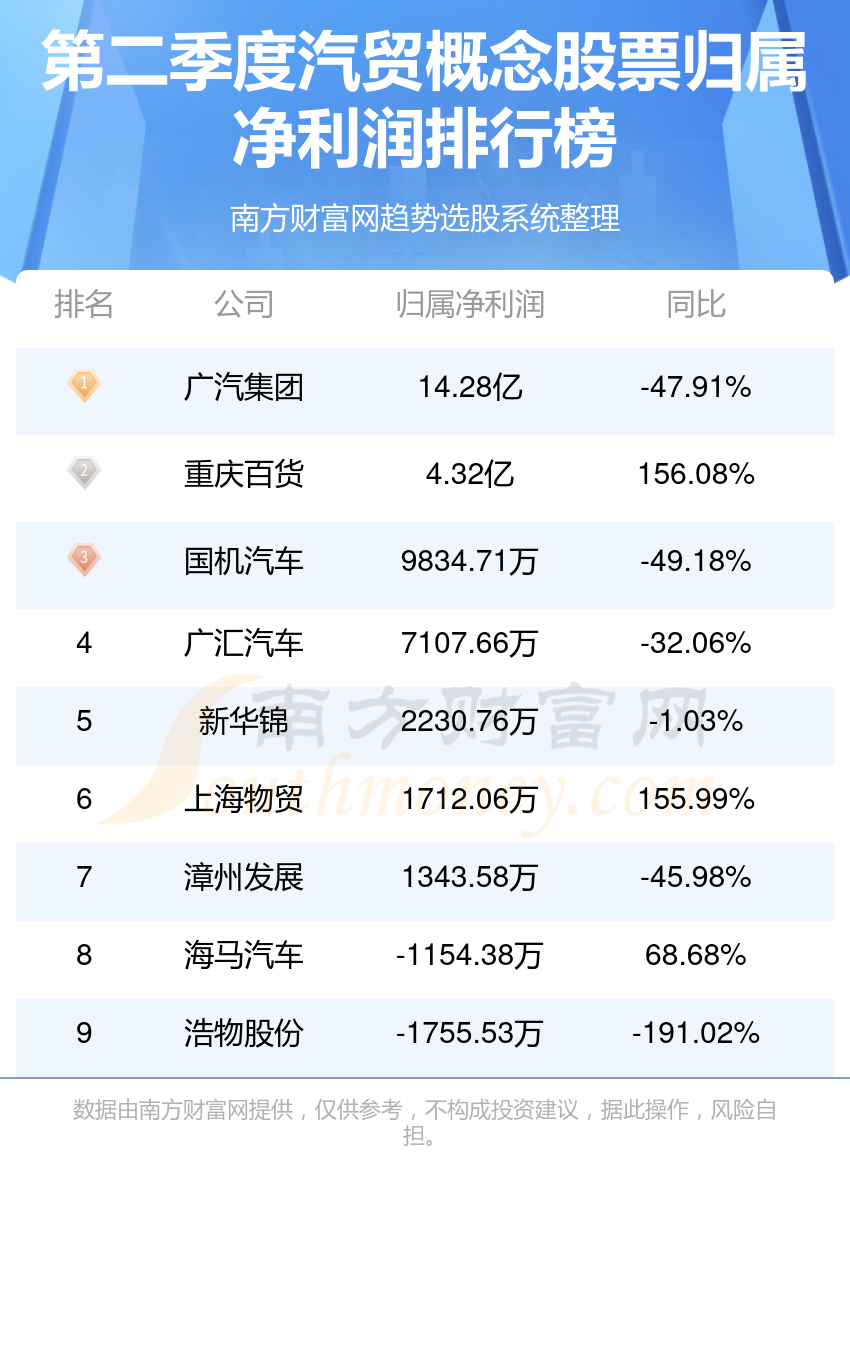This screenshot has width=850, height=1350.
Task: Select the 新华锦 company entry
Action: point(244,721)
